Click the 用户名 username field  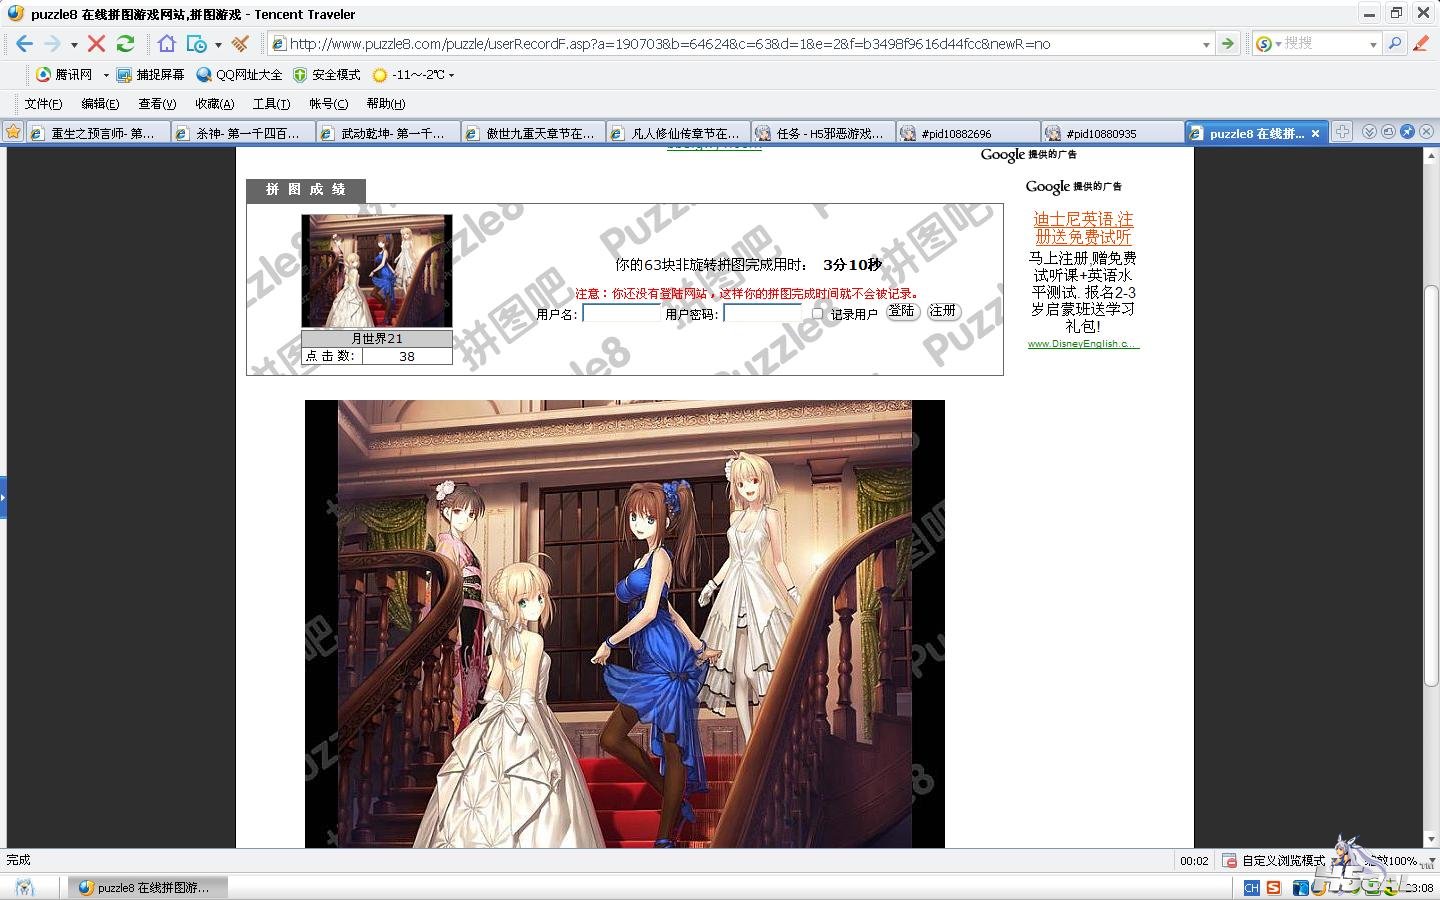(x=621, y=313)
